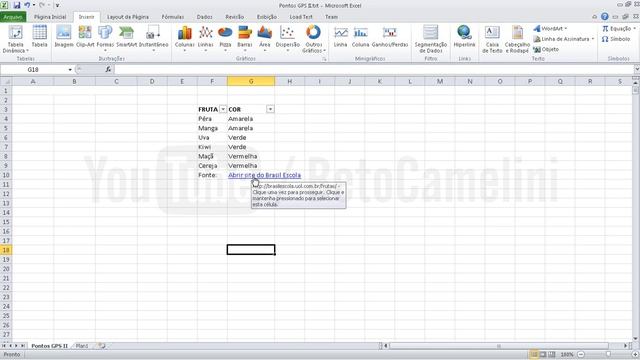The height and width of the screenshot is (360, 640).
Task: Open COR column filter dropdown
Action: (x=270, y=109)
